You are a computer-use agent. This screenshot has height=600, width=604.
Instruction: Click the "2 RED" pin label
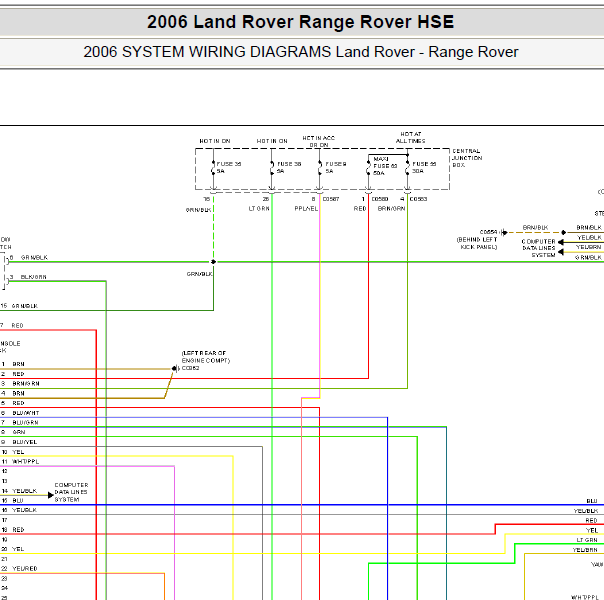13,374
